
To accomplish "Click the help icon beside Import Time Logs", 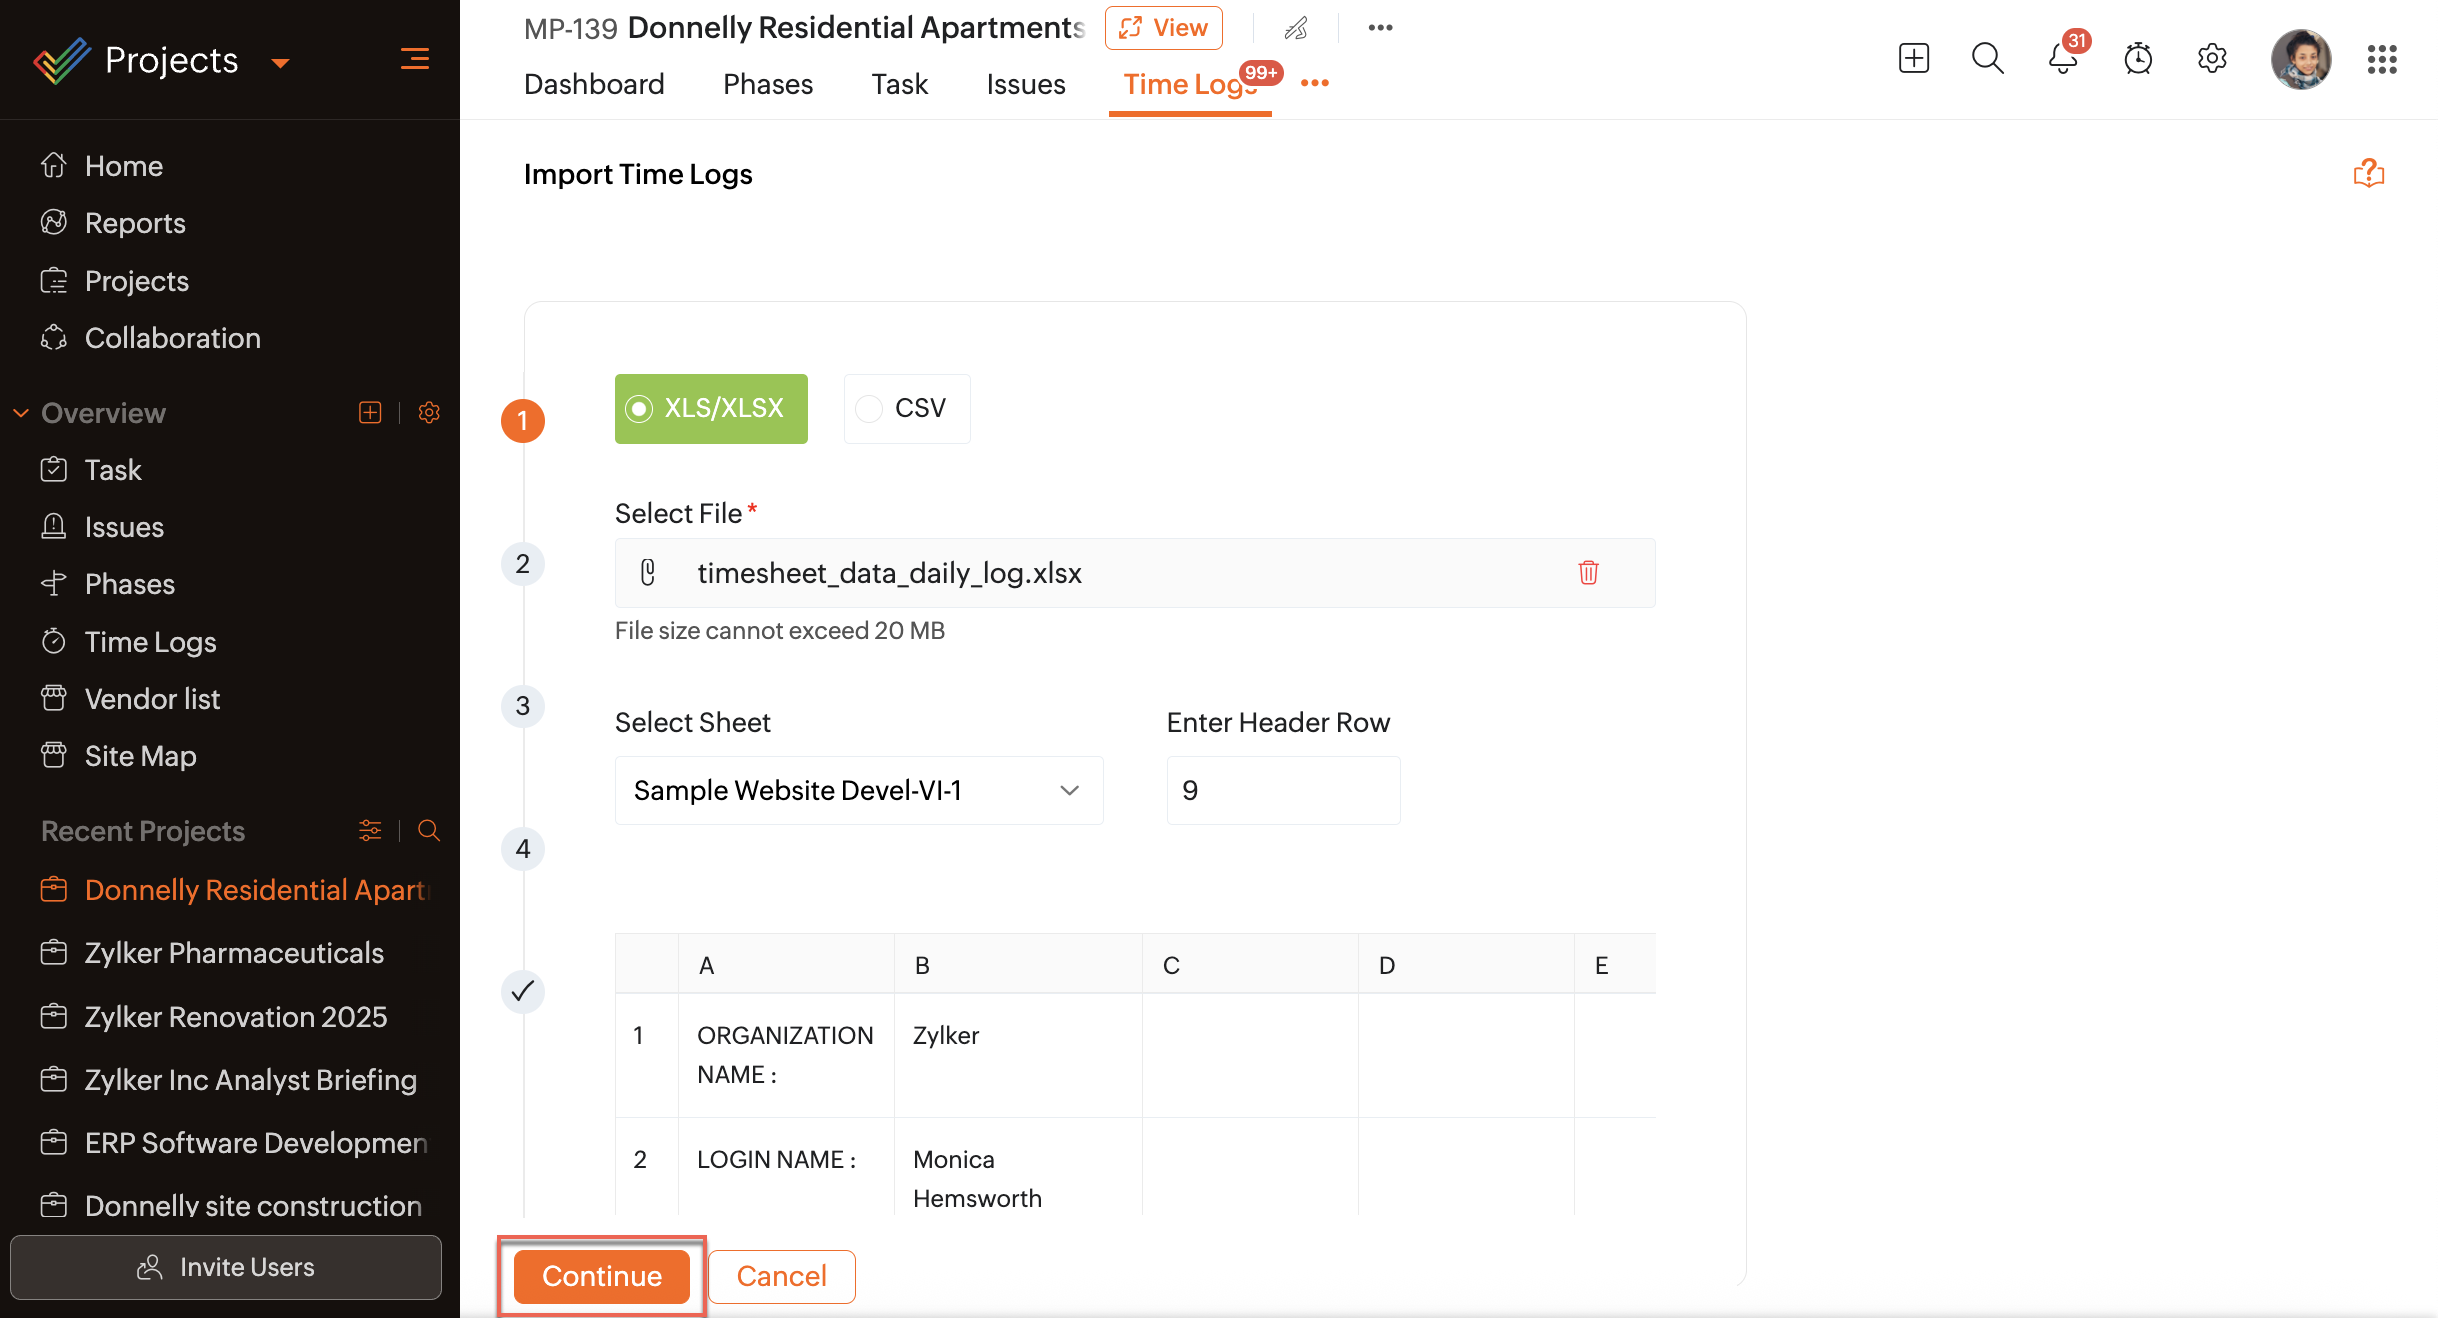I will (2369, 173).
